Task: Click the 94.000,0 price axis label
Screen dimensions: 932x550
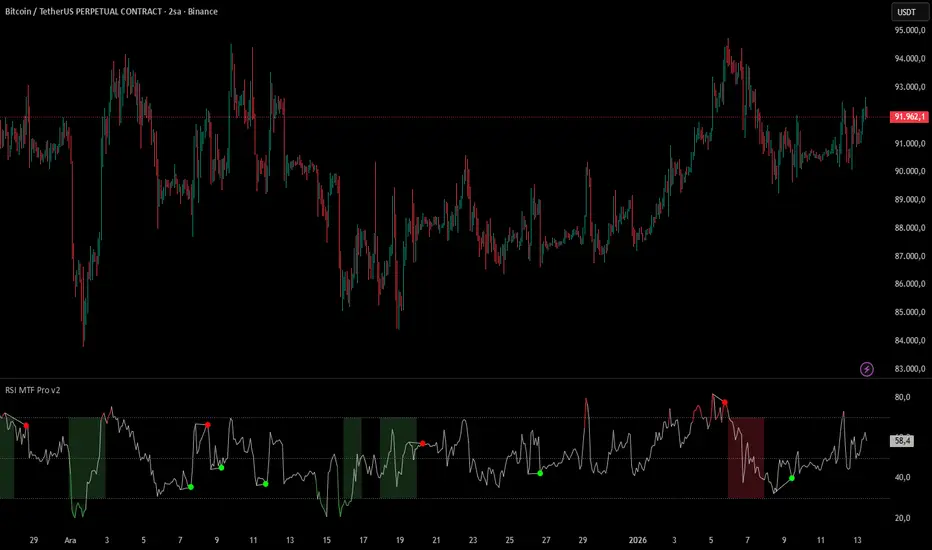Action: coord(909,58)
